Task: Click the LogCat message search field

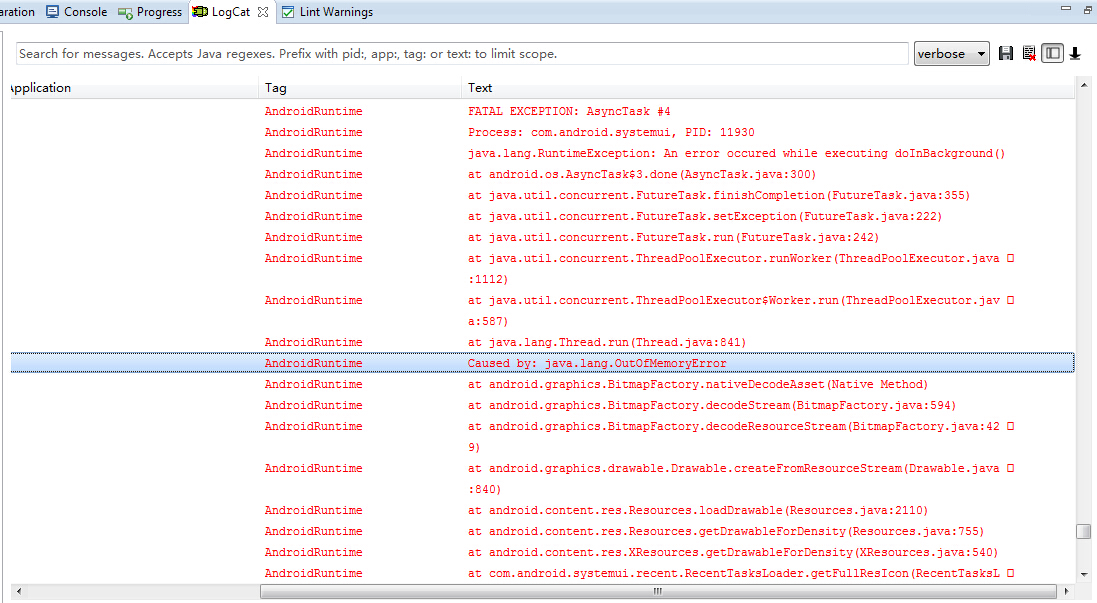Action: click(x=462, y=54)
